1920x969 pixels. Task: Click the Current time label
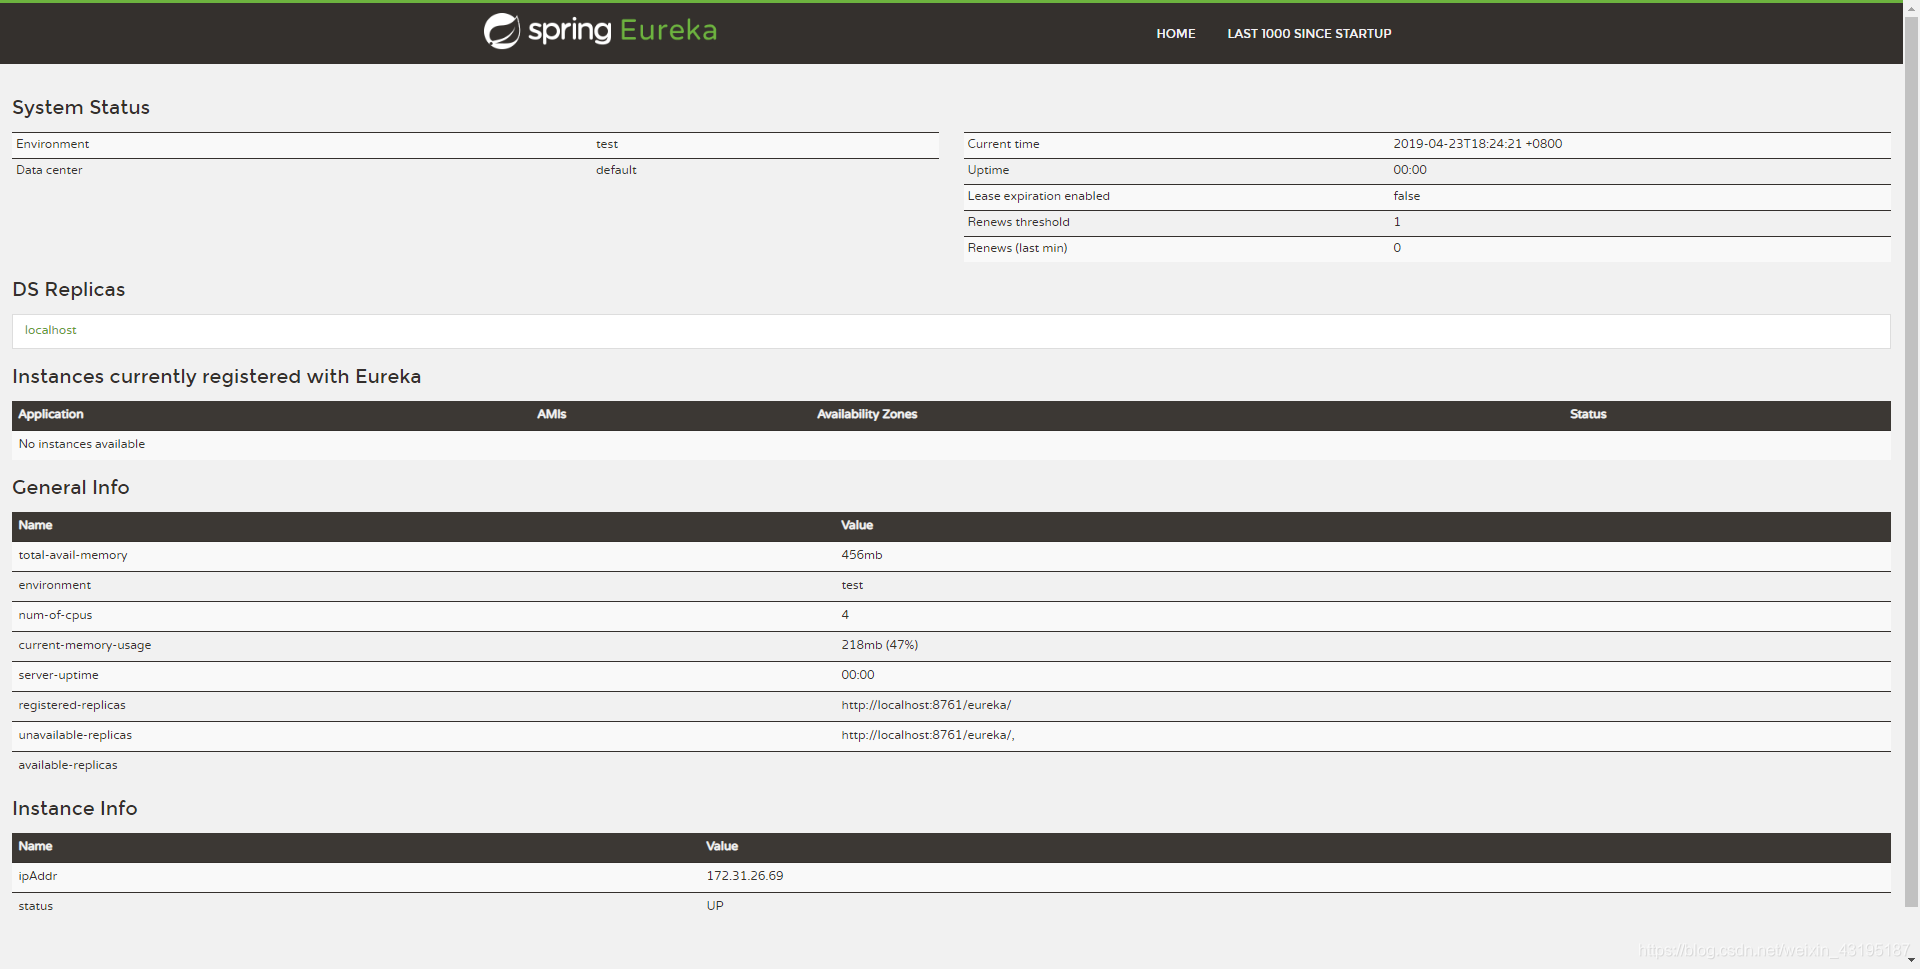[x=1003, y=144]
